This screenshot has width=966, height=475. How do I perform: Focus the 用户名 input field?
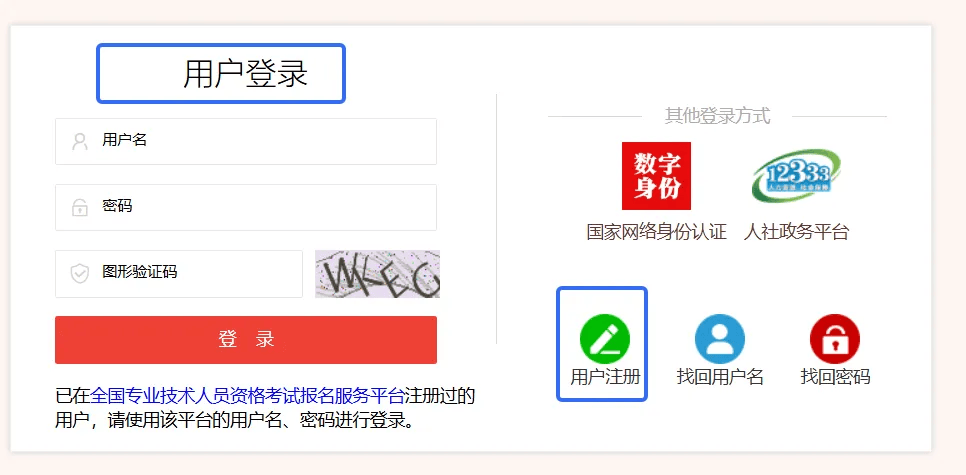click(x=246, y=142)
